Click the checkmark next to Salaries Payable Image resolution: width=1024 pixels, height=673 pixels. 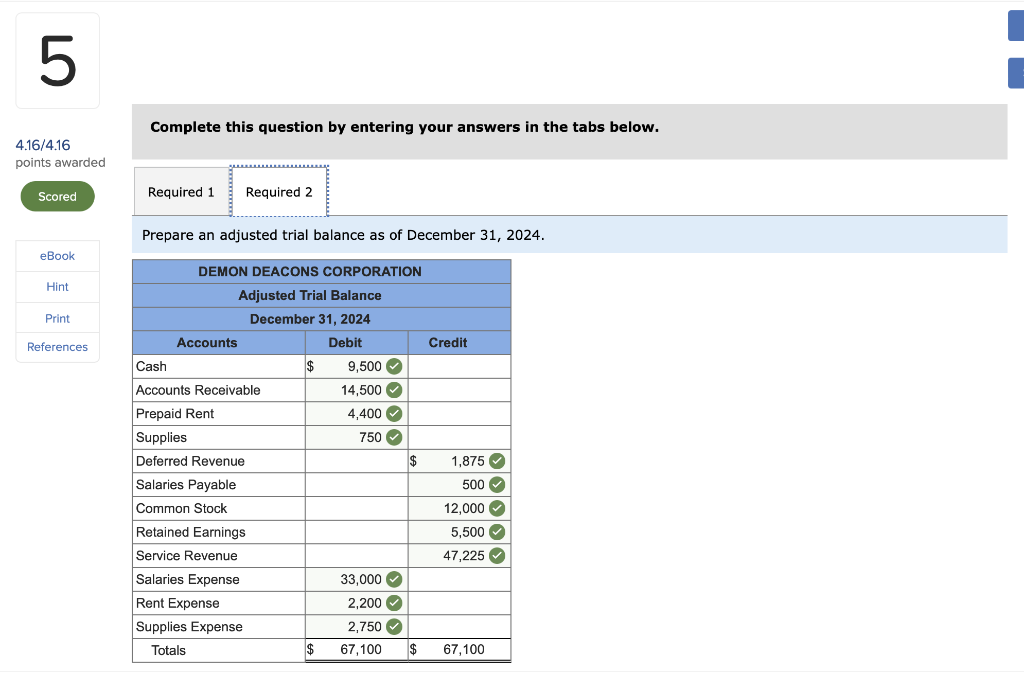tap(495, 484)
